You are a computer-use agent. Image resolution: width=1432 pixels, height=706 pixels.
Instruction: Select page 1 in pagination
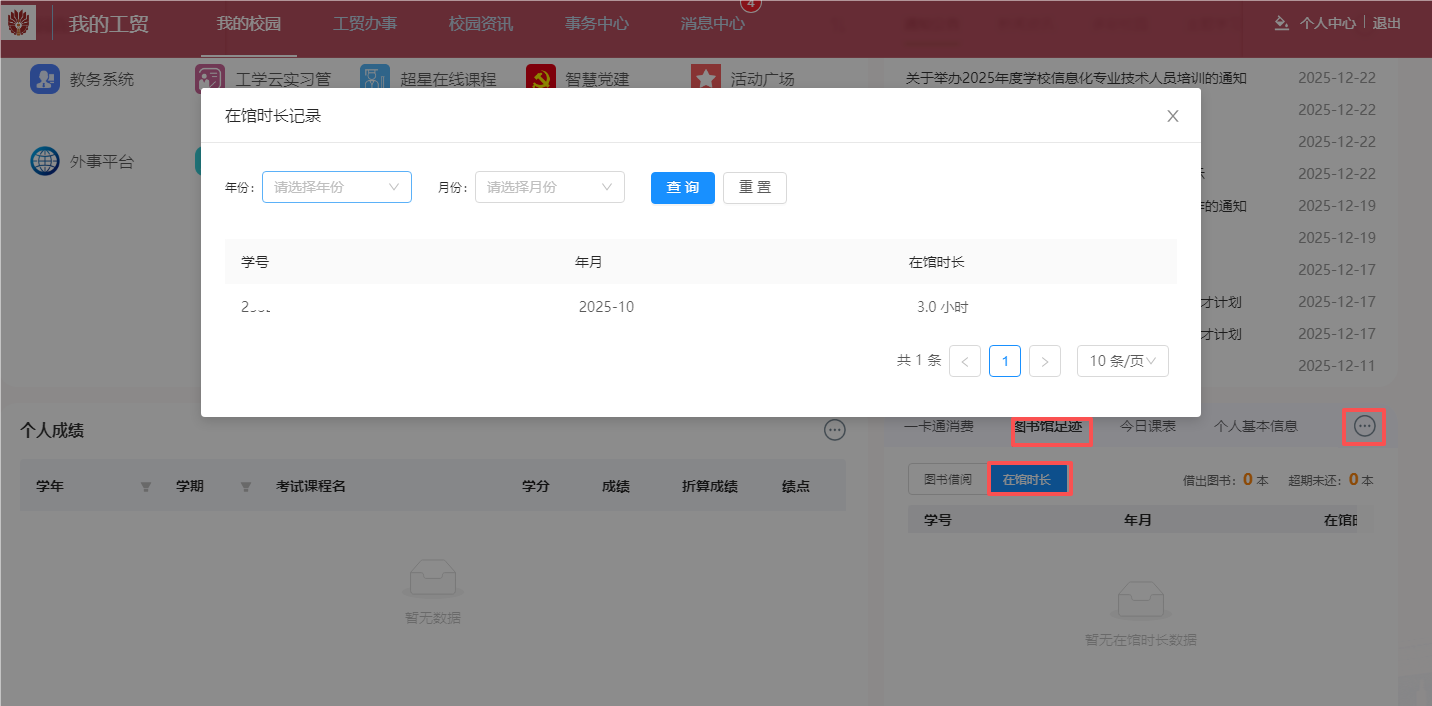pyautogui.click(x=1005, y=361)
